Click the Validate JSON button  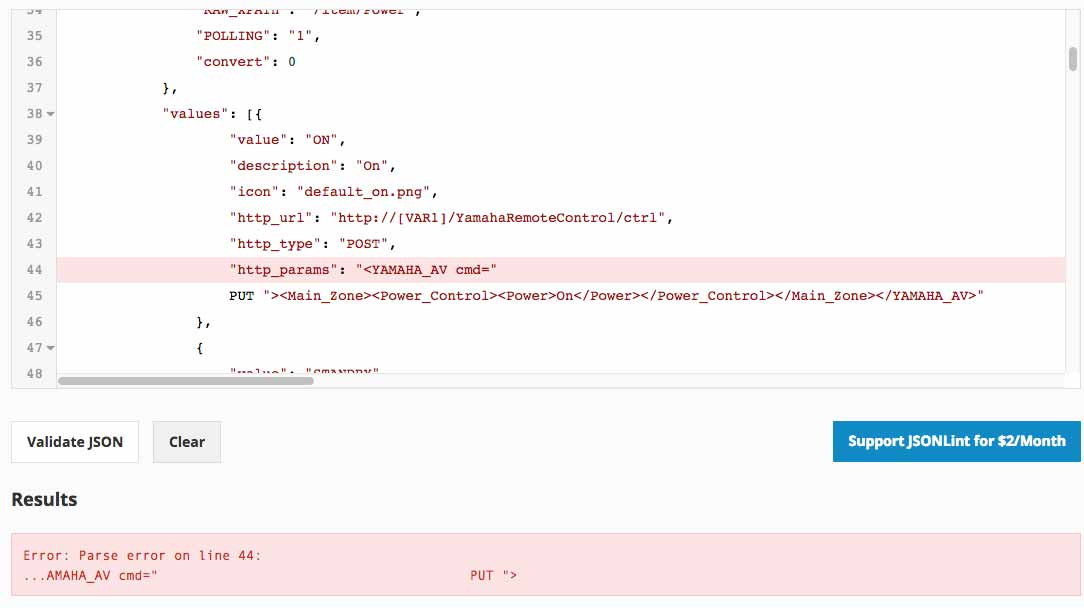click(x=75, y=442)
